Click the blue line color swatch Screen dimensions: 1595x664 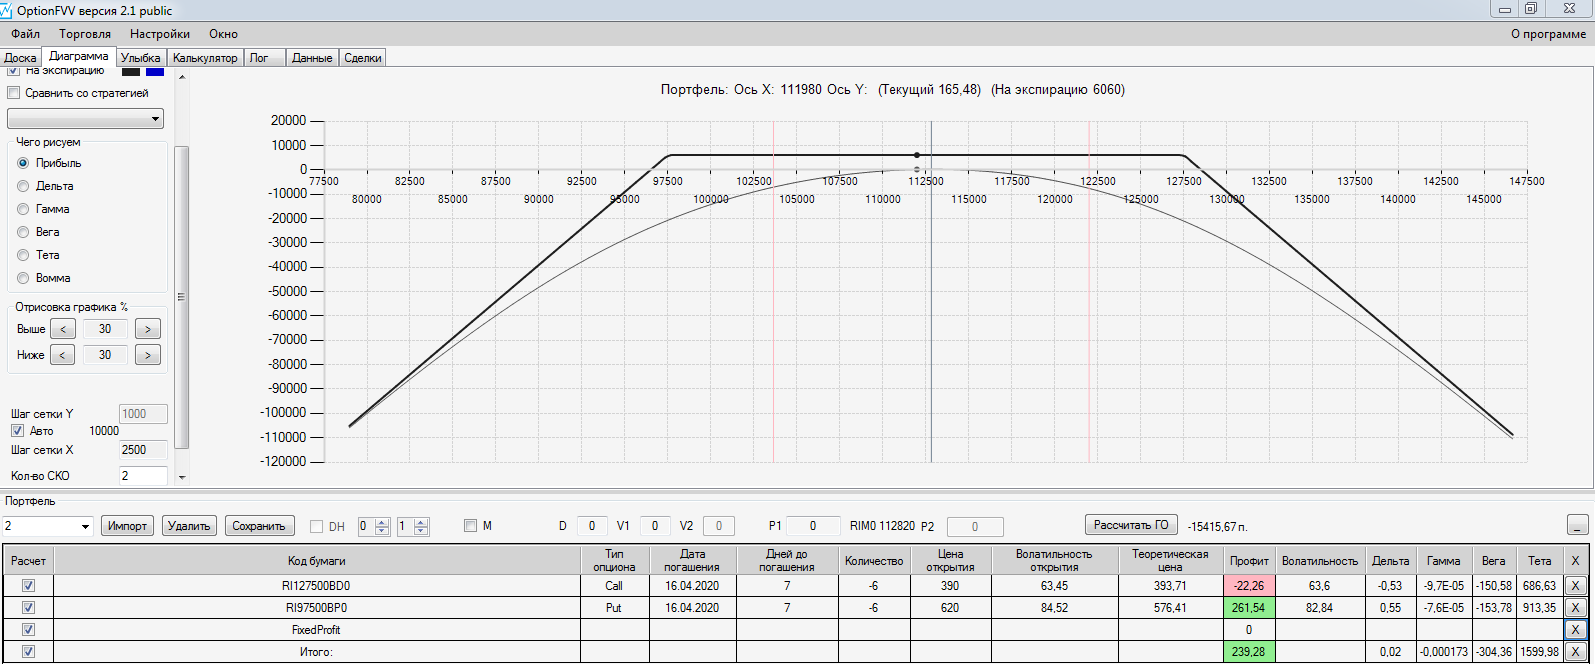point(155,71)
